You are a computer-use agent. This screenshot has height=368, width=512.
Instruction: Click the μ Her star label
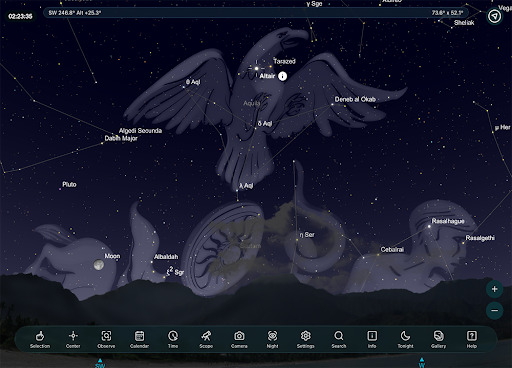pyautogui.click(x=503, y=127)
